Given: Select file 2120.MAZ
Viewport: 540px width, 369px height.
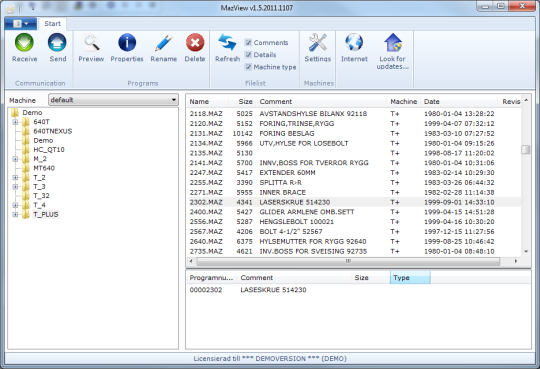Looking at the screenshot, I should click(354, 123).
